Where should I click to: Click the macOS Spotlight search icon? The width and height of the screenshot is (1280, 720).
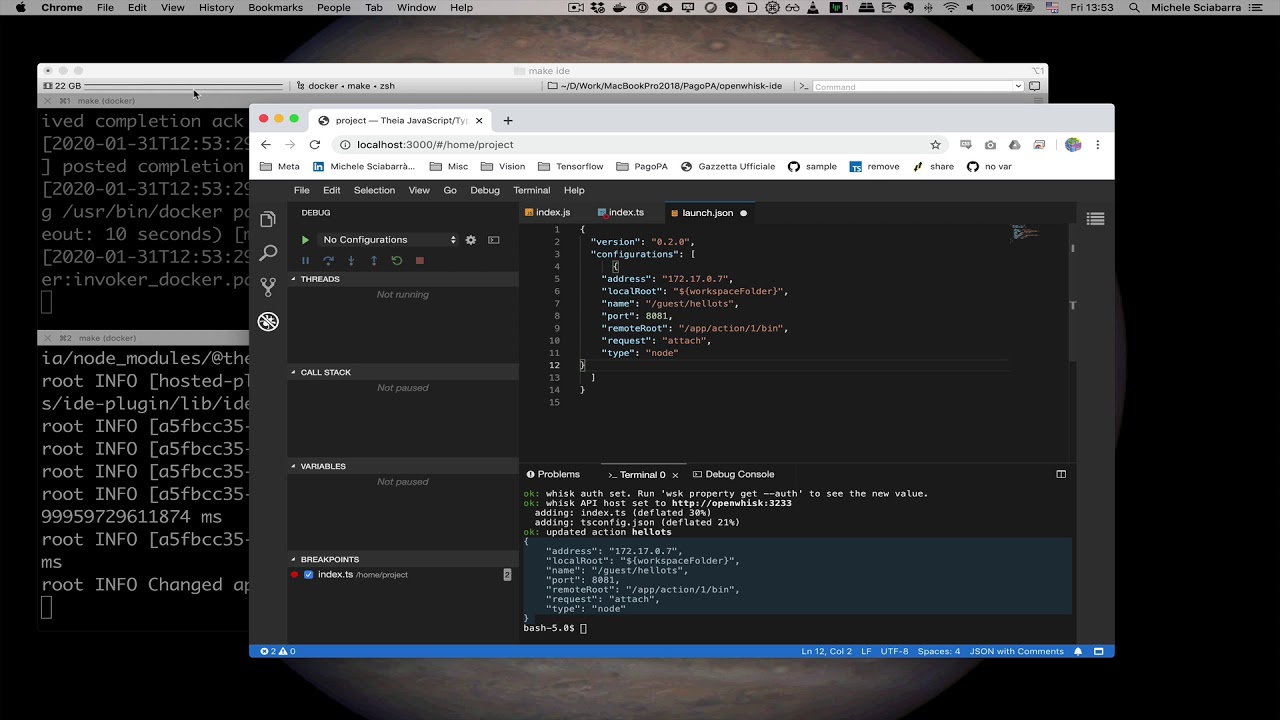point(1134,8)
